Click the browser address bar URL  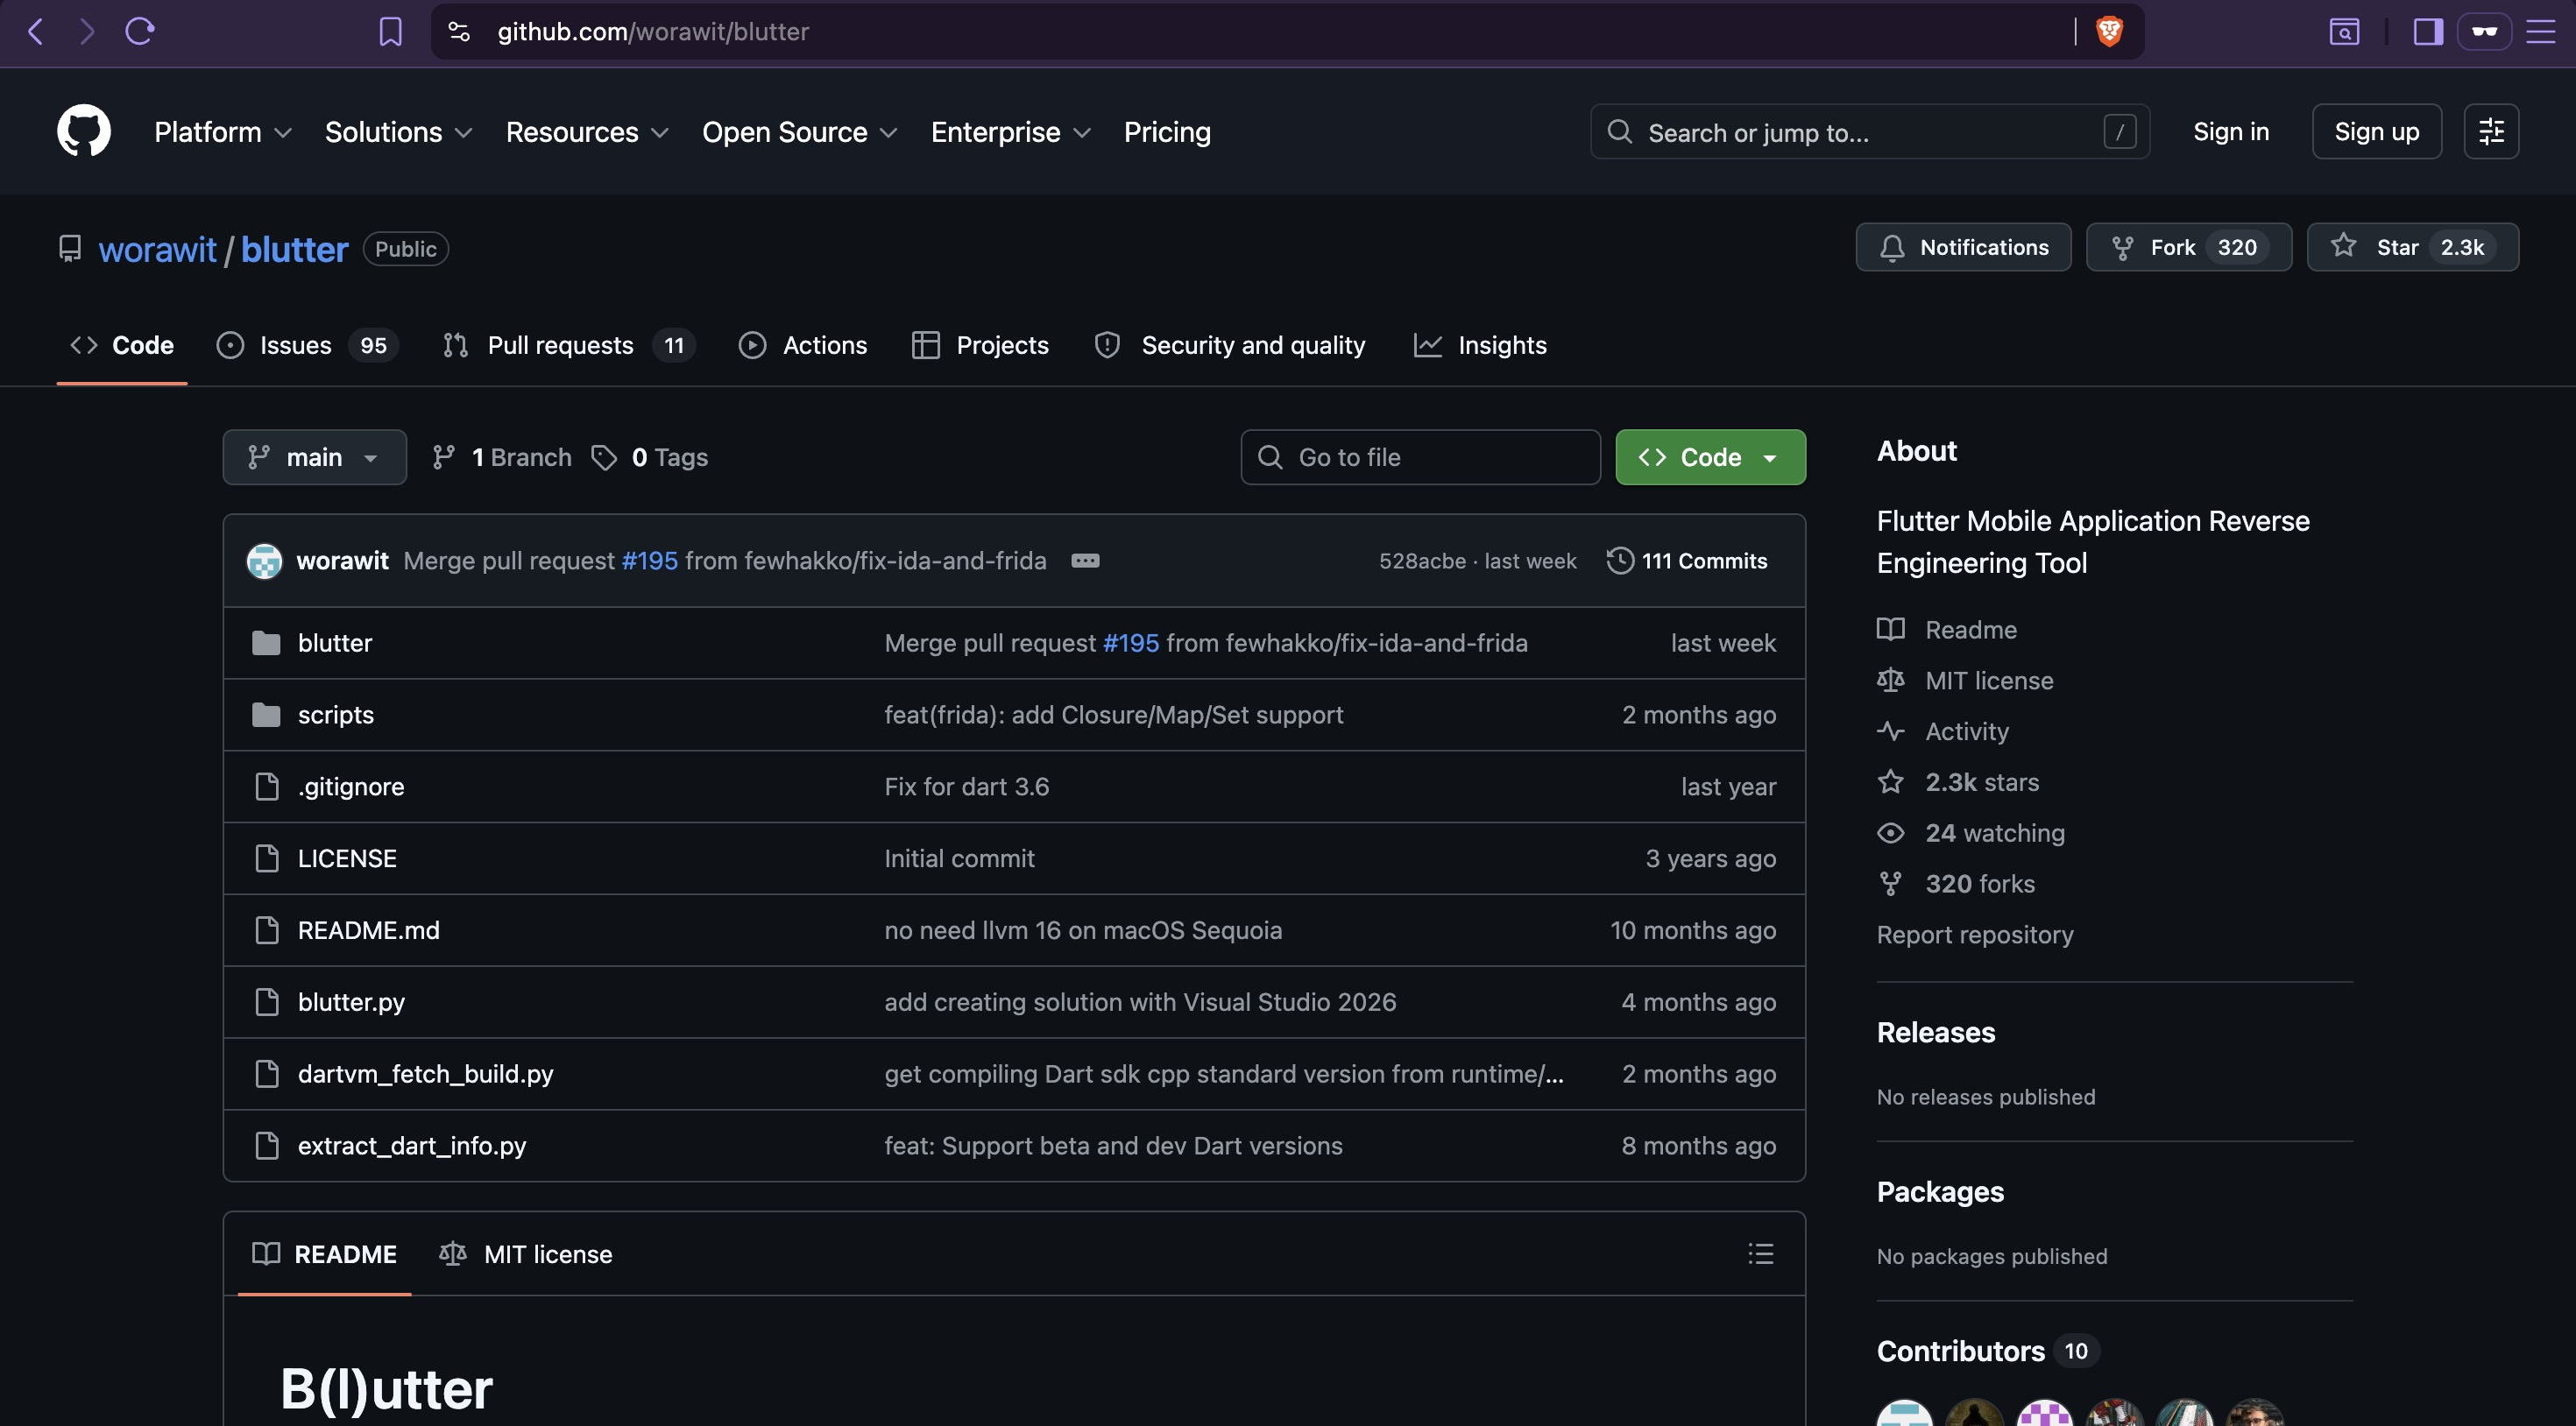click(653, 32)
